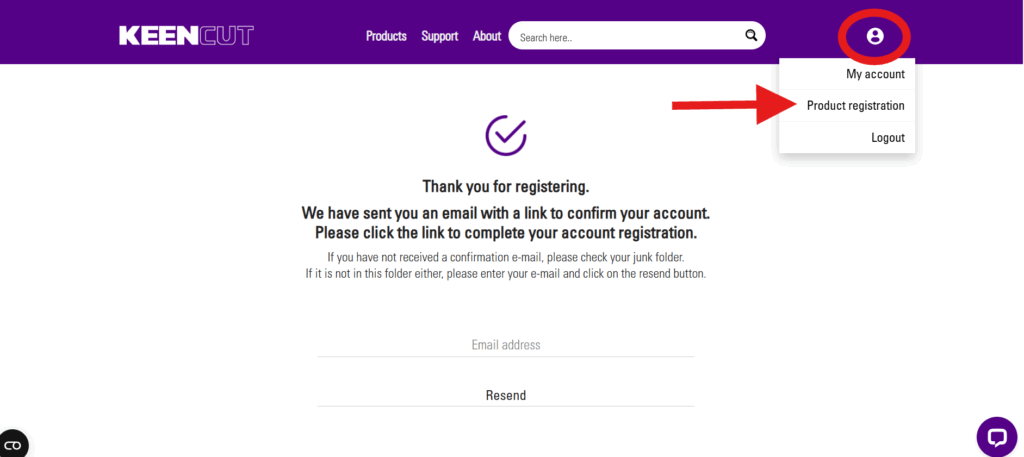Click the bottom-left cookie settings icon
1024x457 pixels.
[x=13, y=444]
